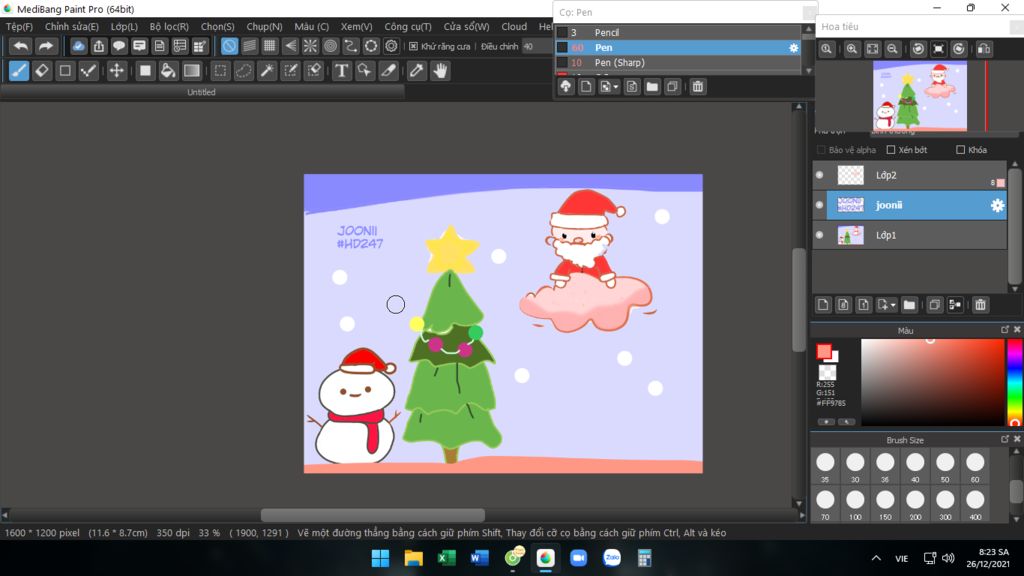Open the Bộ lọc(R) menu
Screen dimensions: 1024x576
(169, 27)
